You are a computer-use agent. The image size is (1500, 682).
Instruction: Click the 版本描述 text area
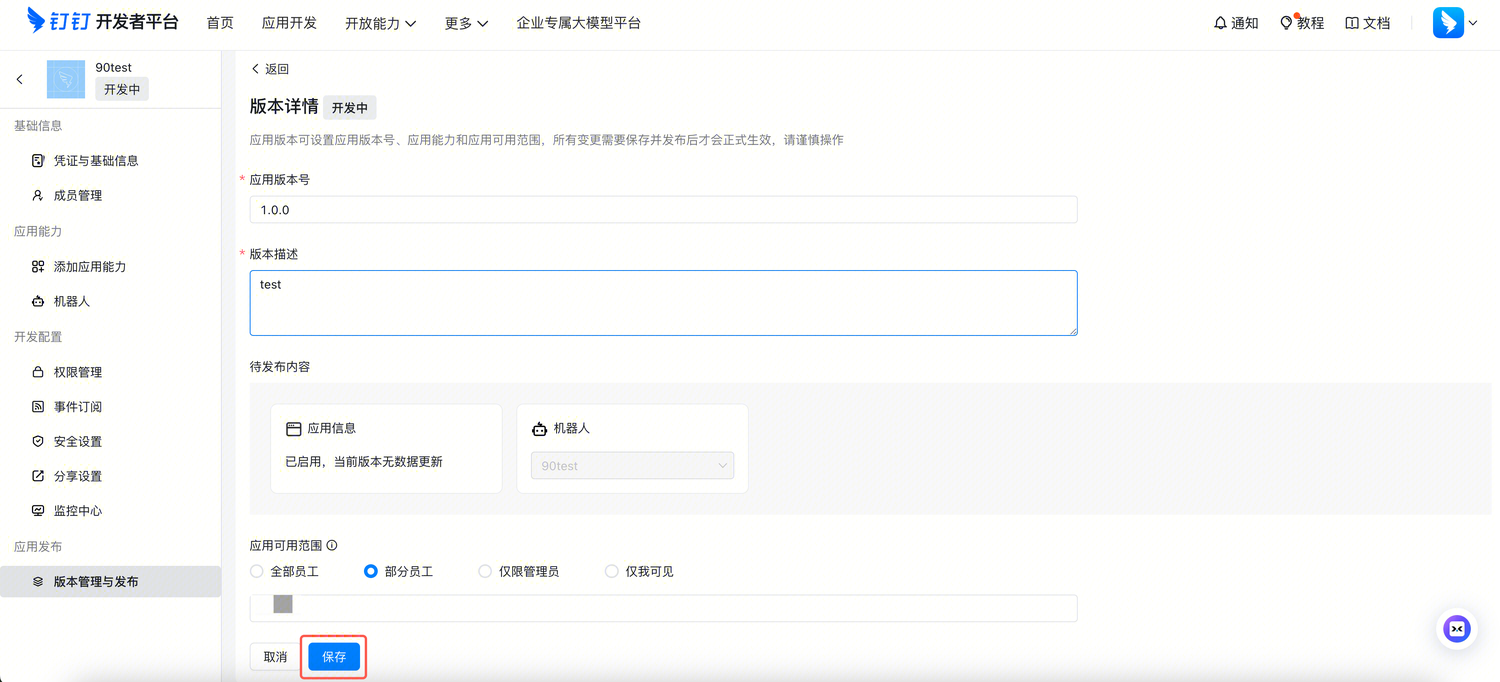(663, 302)
